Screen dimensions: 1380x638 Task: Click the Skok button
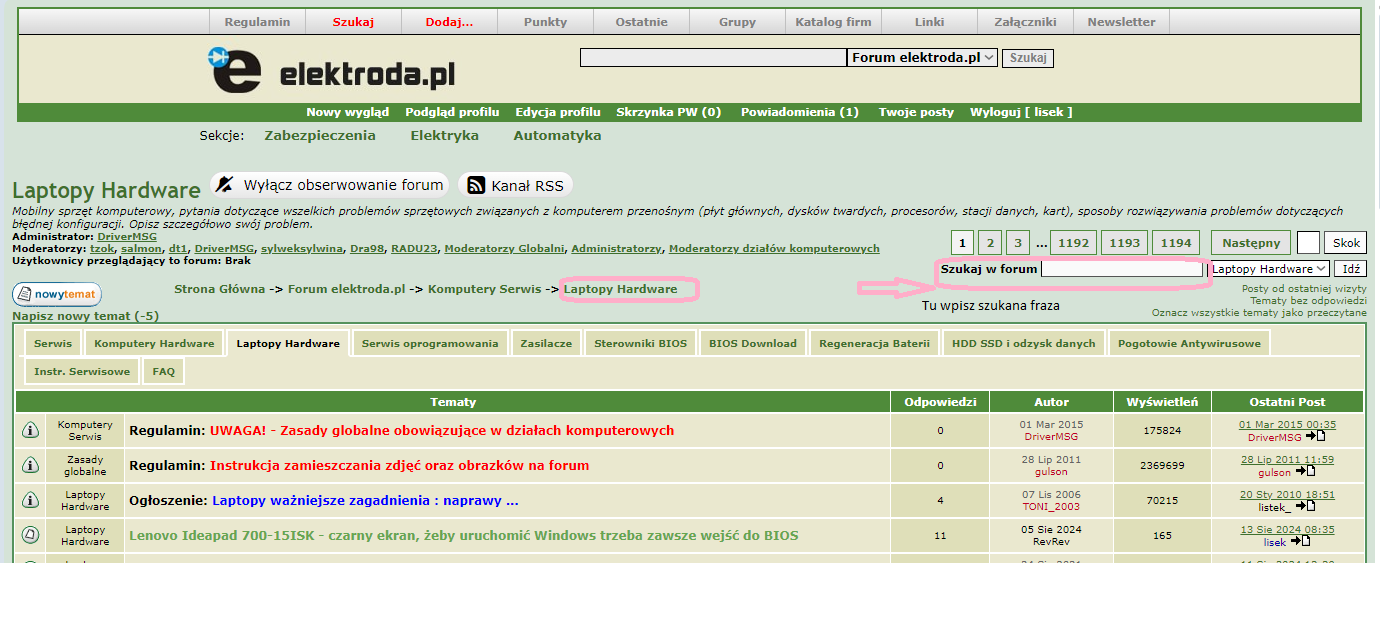tap(1345, 243)
